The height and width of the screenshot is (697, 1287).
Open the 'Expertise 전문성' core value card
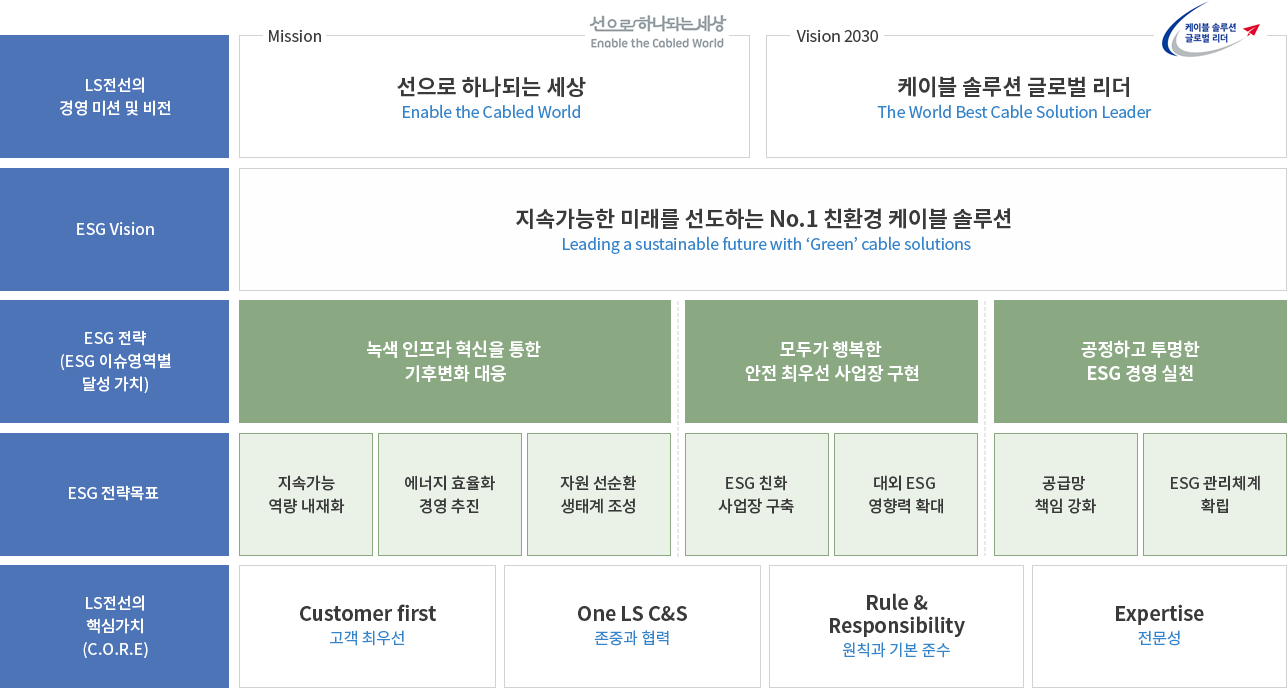point(1159,626)
